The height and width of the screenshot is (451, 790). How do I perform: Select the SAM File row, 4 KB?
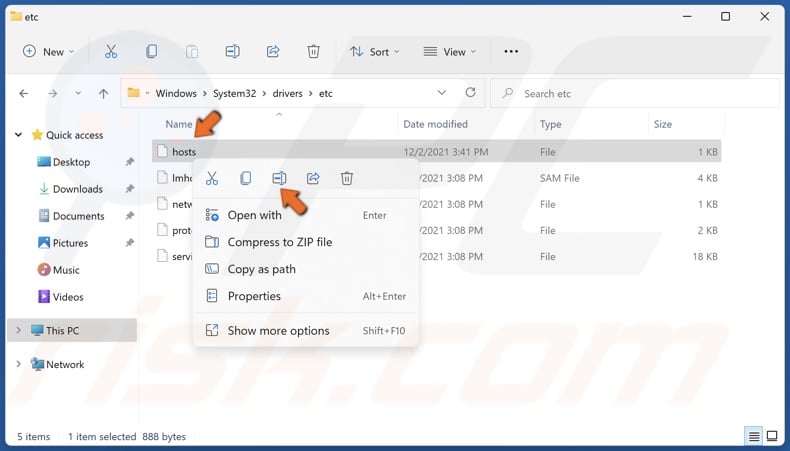point(436,178)
